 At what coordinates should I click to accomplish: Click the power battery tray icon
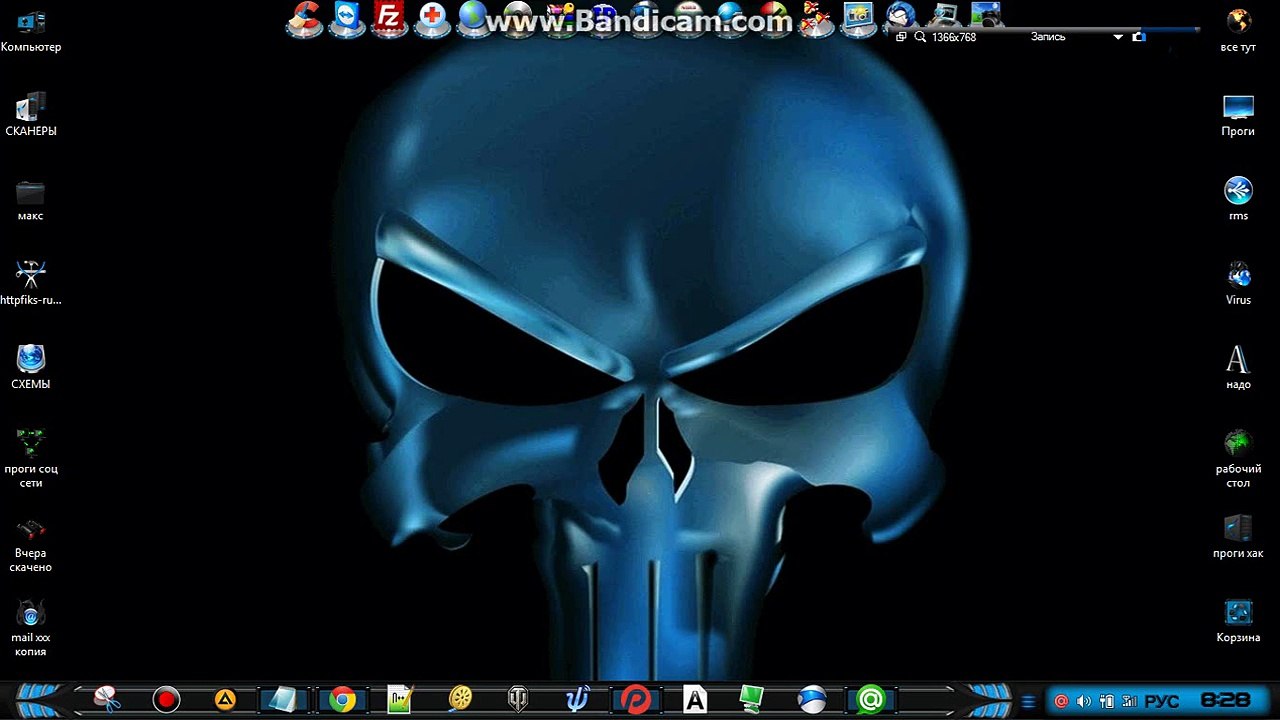coord(1107,701)
